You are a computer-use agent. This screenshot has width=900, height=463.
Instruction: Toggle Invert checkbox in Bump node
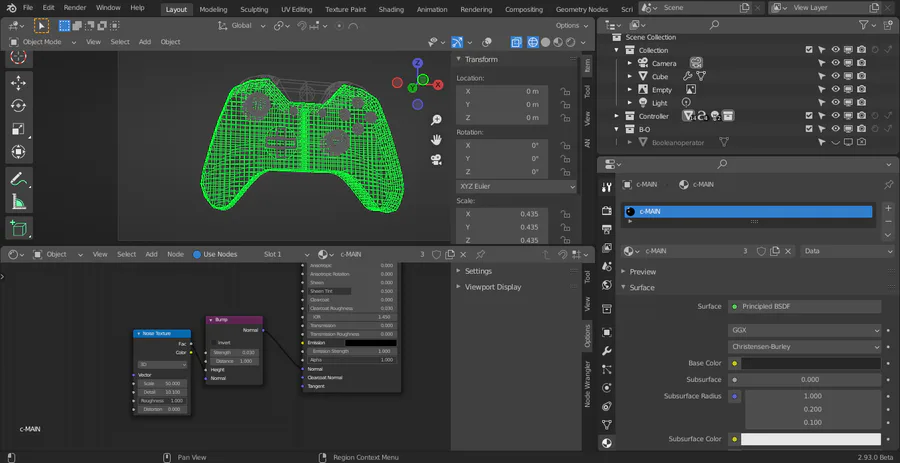(x=215, y=343)
